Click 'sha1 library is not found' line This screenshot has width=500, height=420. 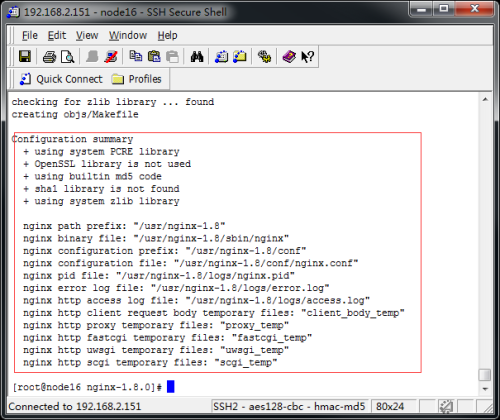tap(101, 189)
